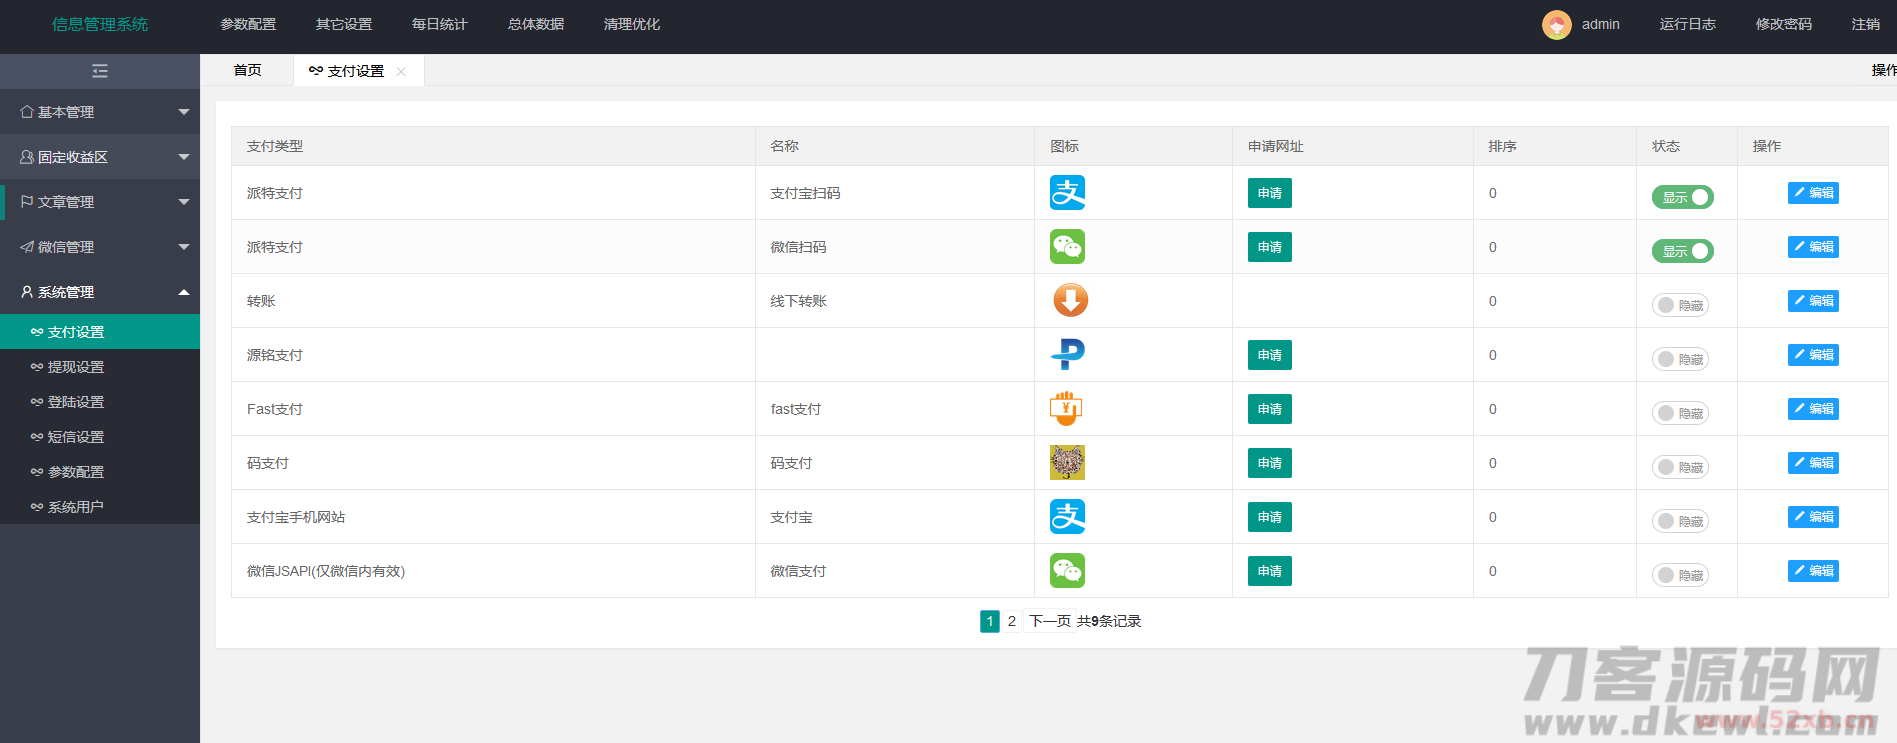Click 申请 button for 微信JSAPI row
Viewport: 1897px width, 743px height.
pos(1269,571)
